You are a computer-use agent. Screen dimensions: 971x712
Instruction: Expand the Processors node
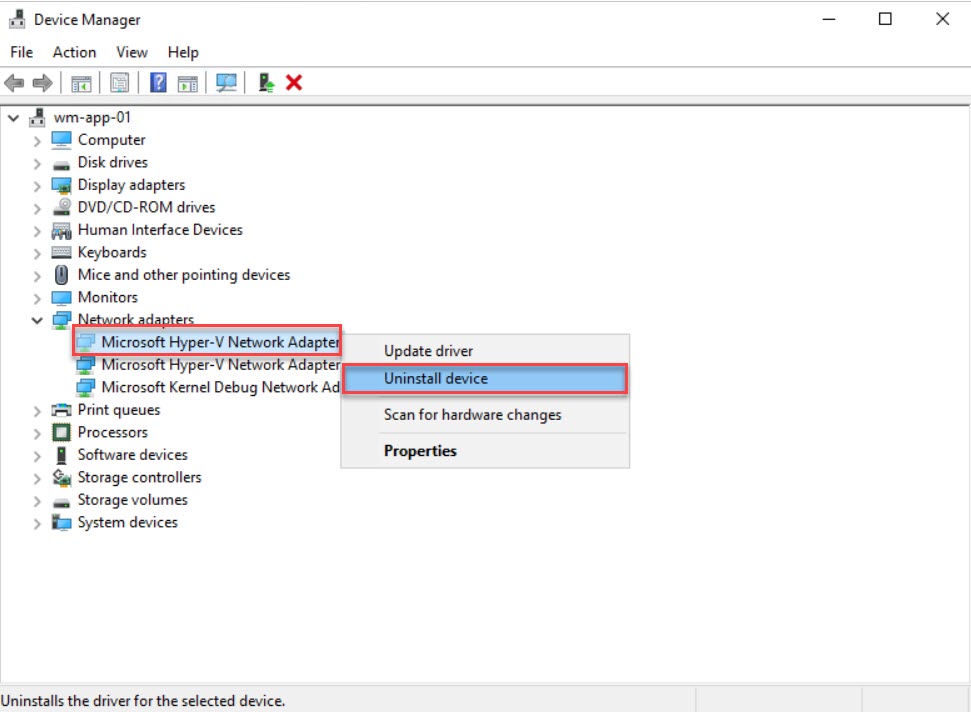[37, 433]
